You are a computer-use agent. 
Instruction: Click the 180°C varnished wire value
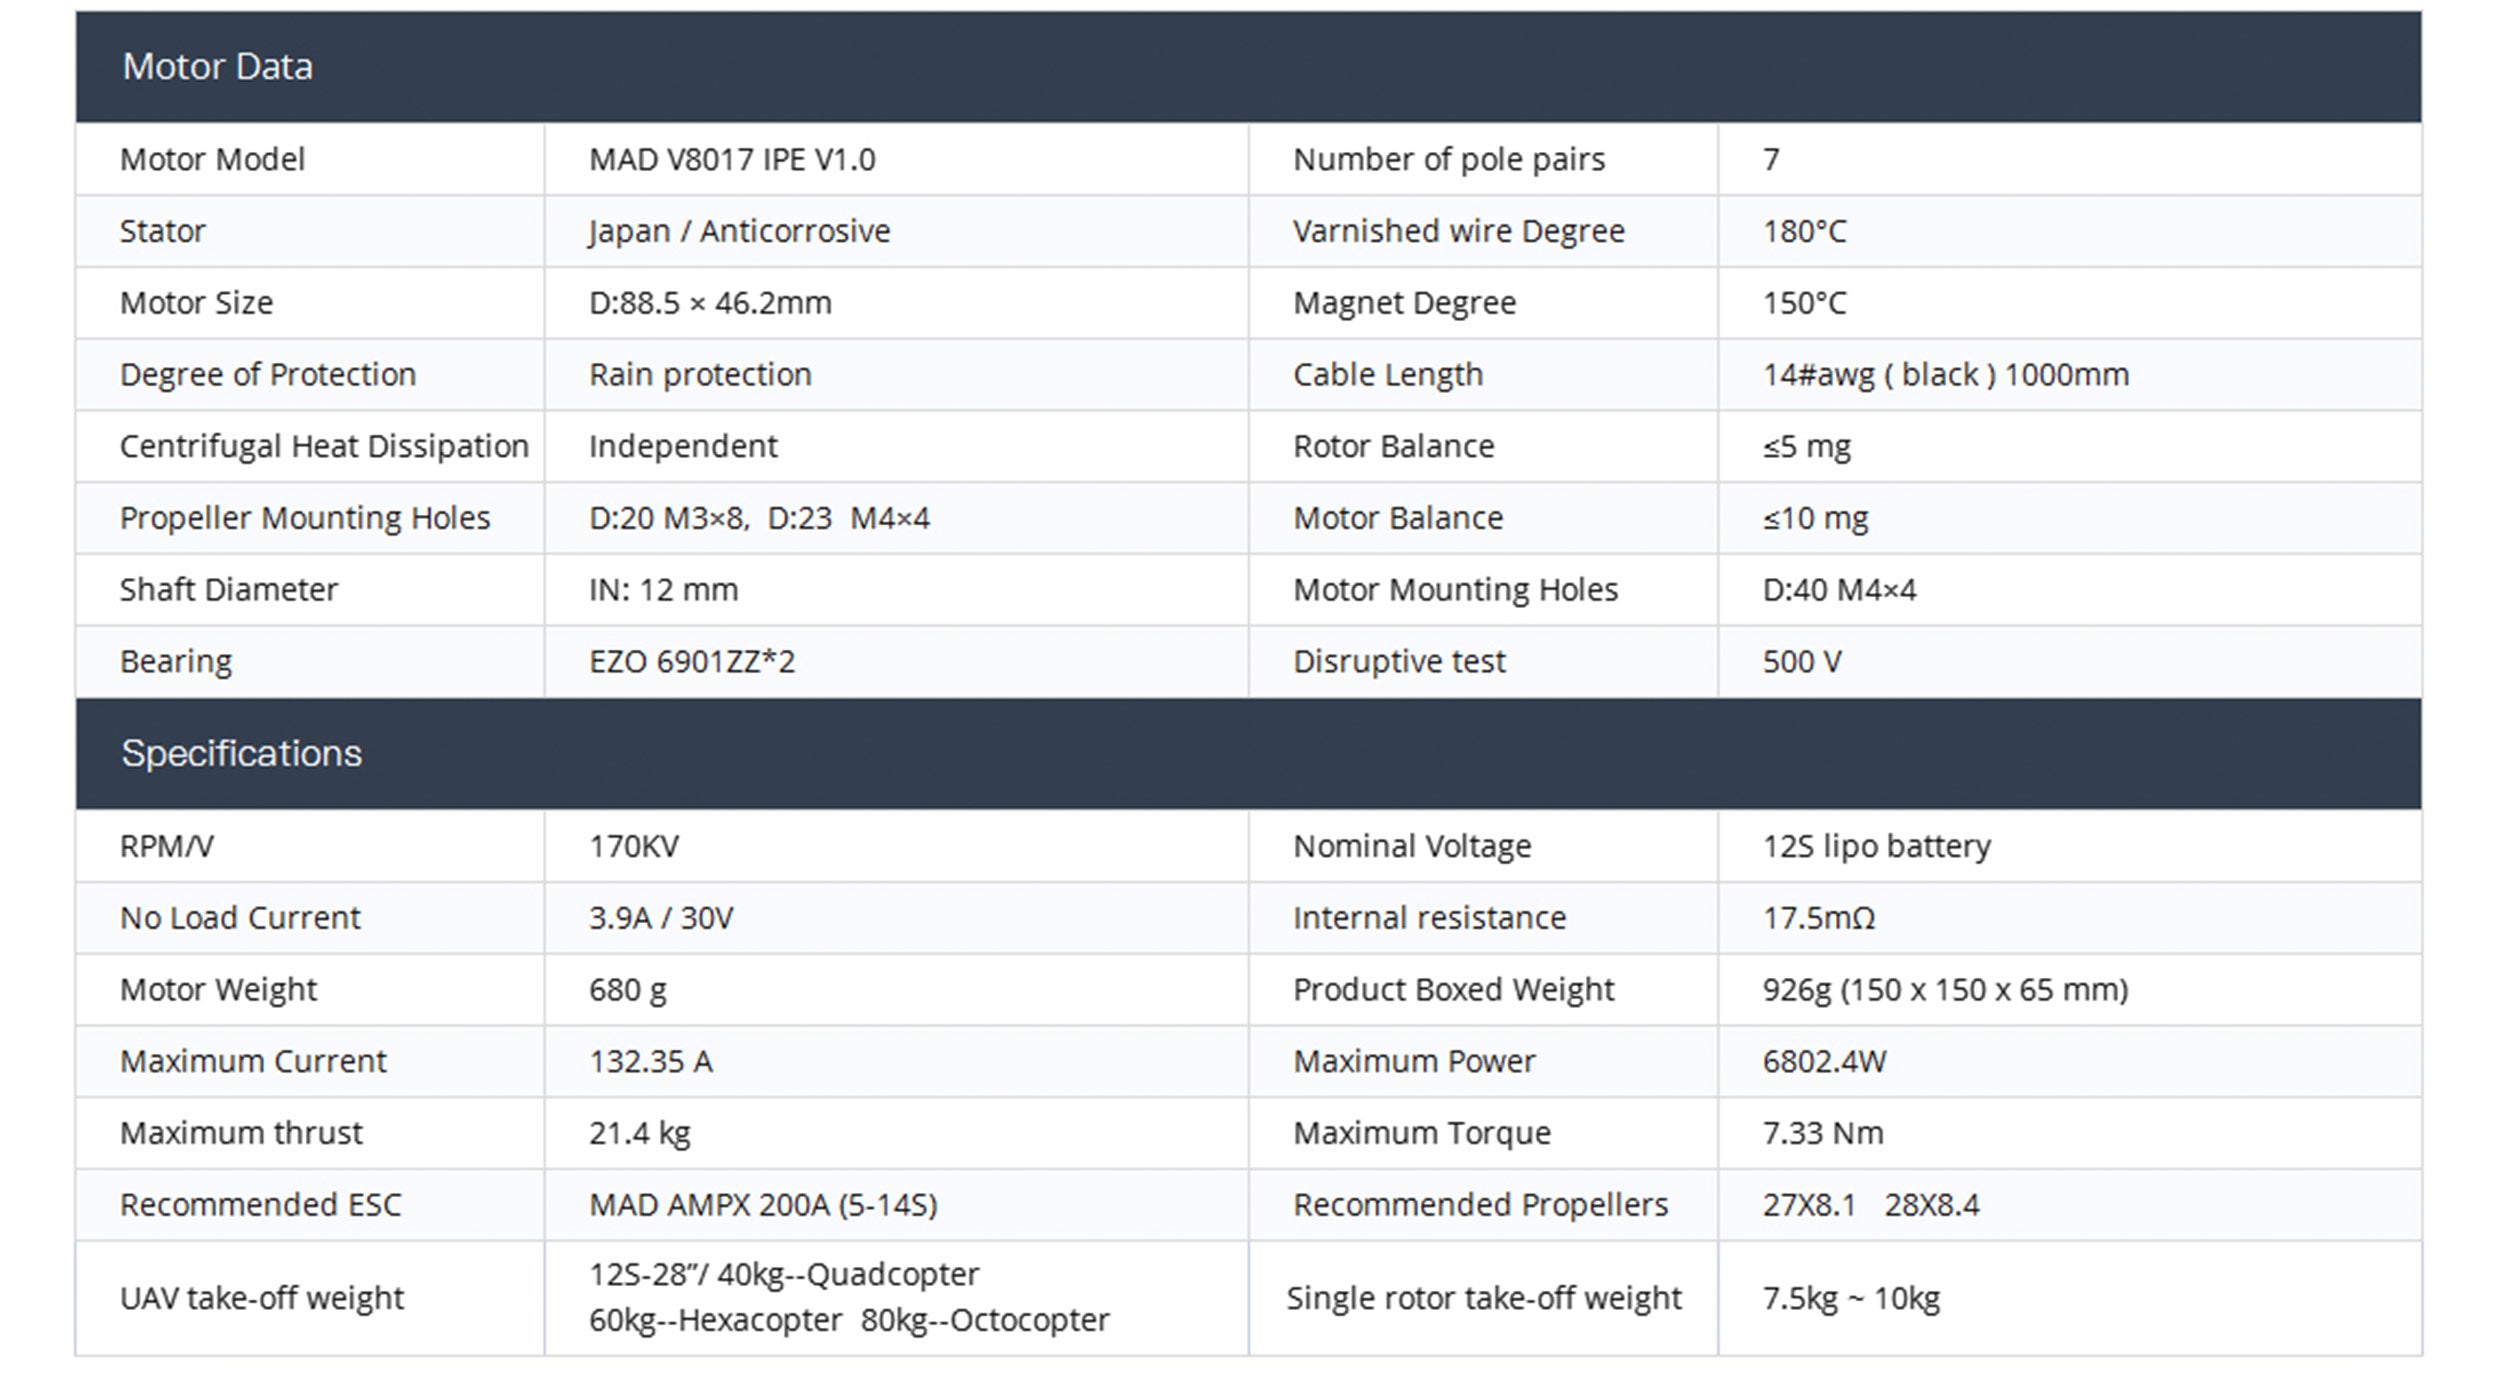[1804, 231]
